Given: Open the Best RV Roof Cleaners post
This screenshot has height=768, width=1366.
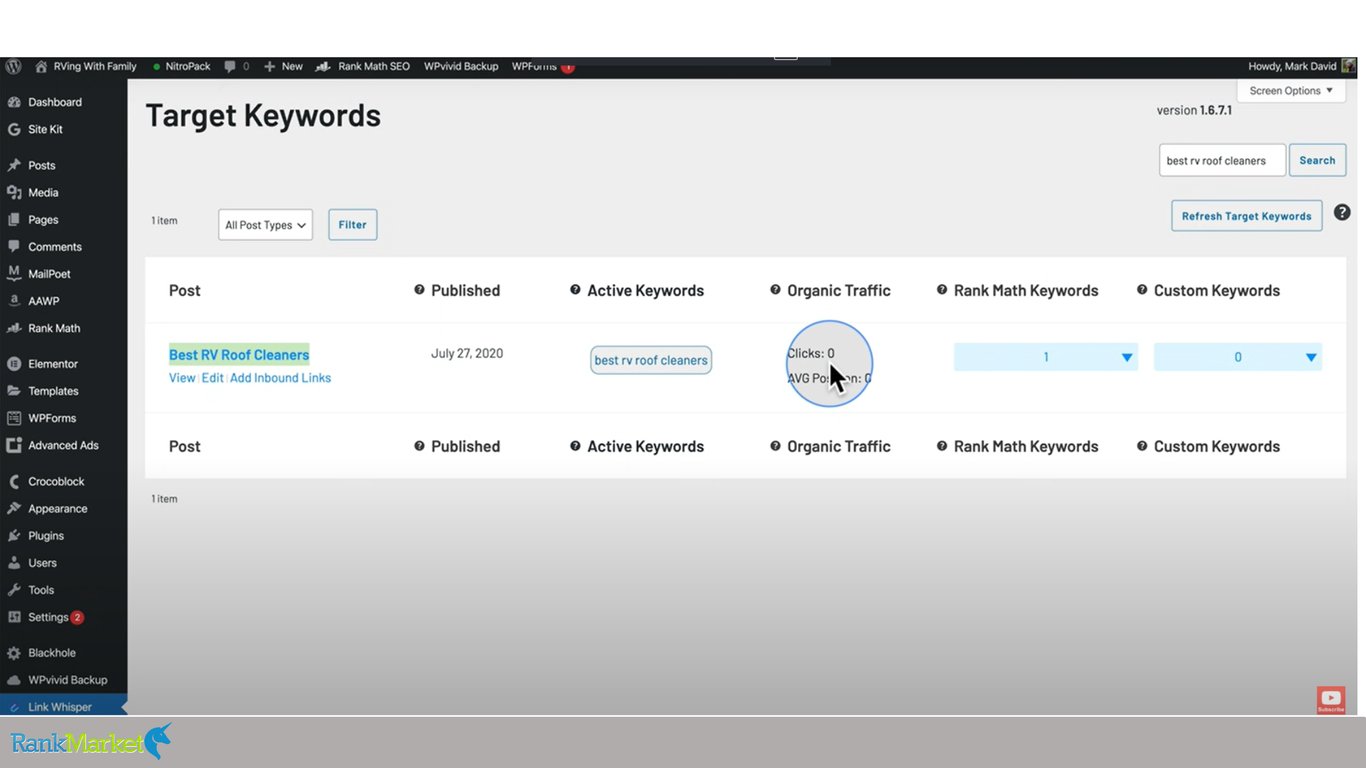Looking at the screenshot, I should pos(239,354).
